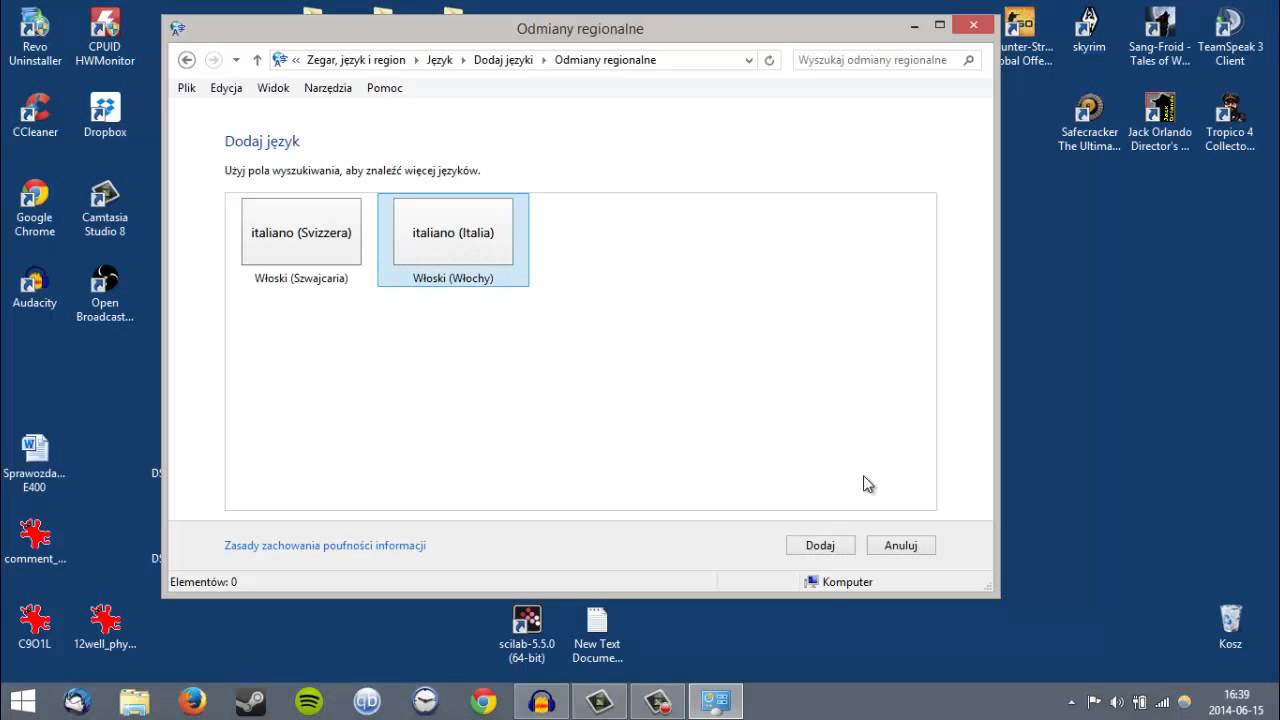Open Steam from taskbar
The height and width of the screenshot is (720, 1280).
[250, 701]
